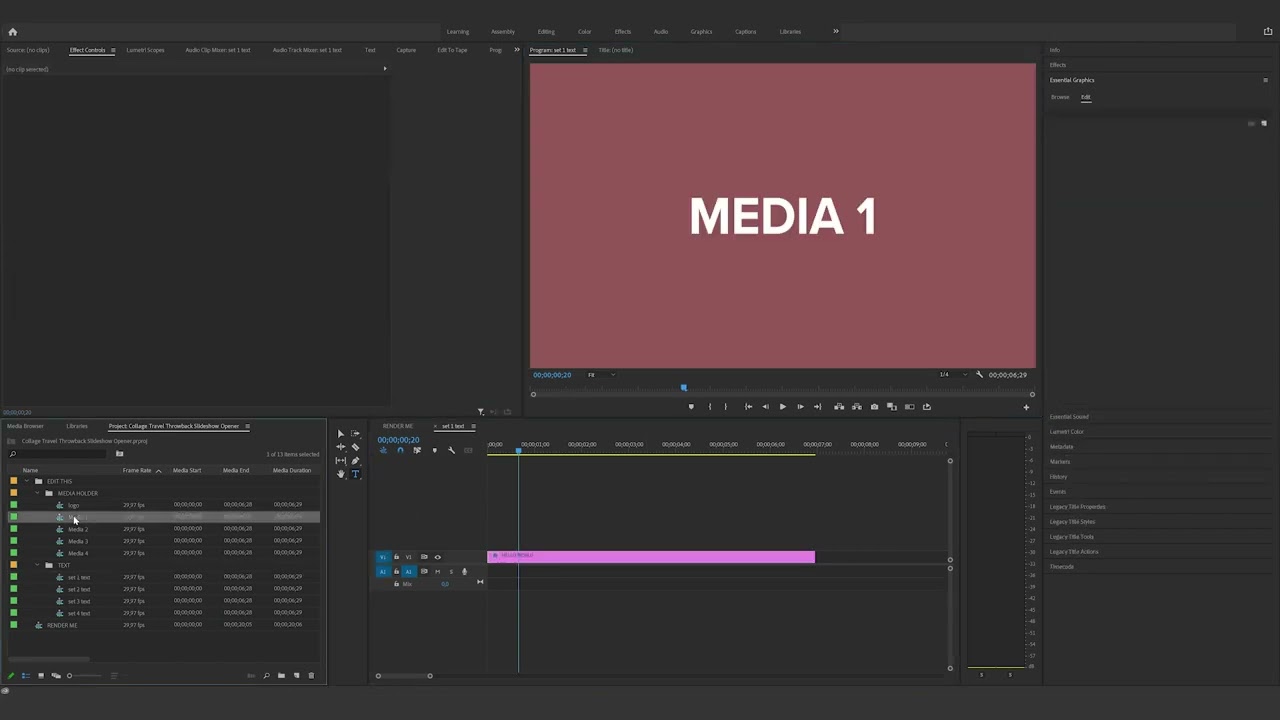The image size is (1280, 720).
Task: Click the pink timeline clip on V1
Action: (x=651, y=557)
